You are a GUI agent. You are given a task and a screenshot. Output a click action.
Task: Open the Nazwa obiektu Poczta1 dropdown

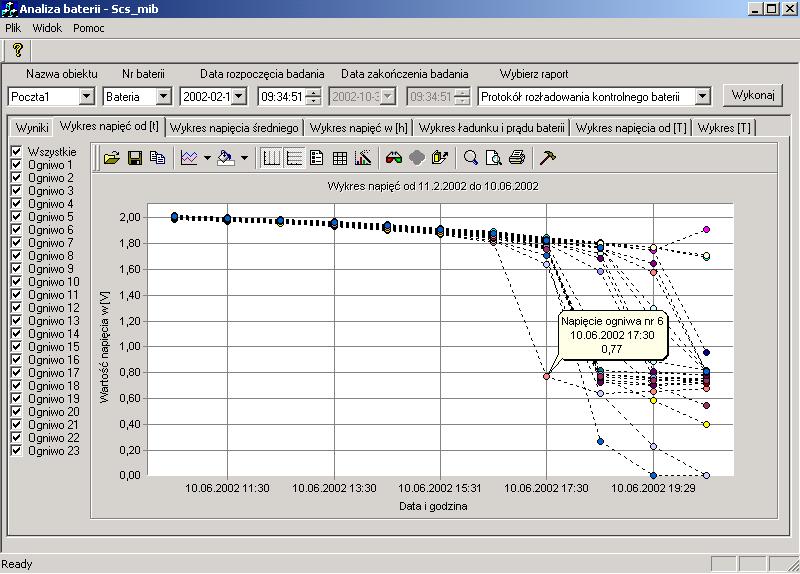click(86, 96)
